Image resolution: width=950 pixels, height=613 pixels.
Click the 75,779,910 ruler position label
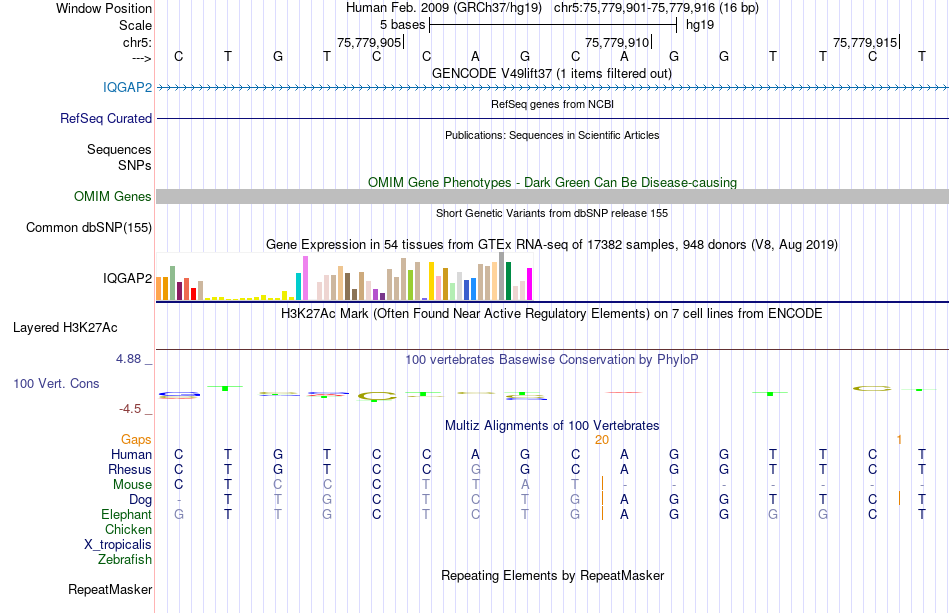click(617, 42)
